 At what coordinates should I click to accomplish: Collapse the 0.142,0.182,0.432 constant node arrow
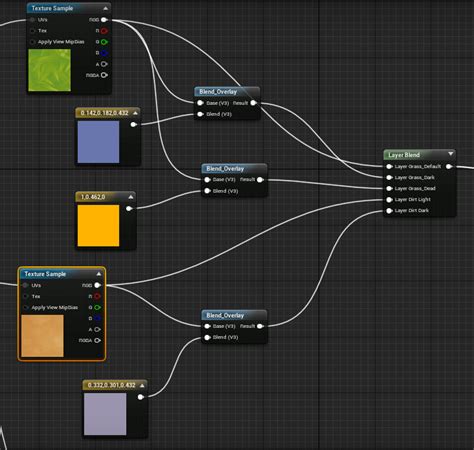(x=135, y=113)
